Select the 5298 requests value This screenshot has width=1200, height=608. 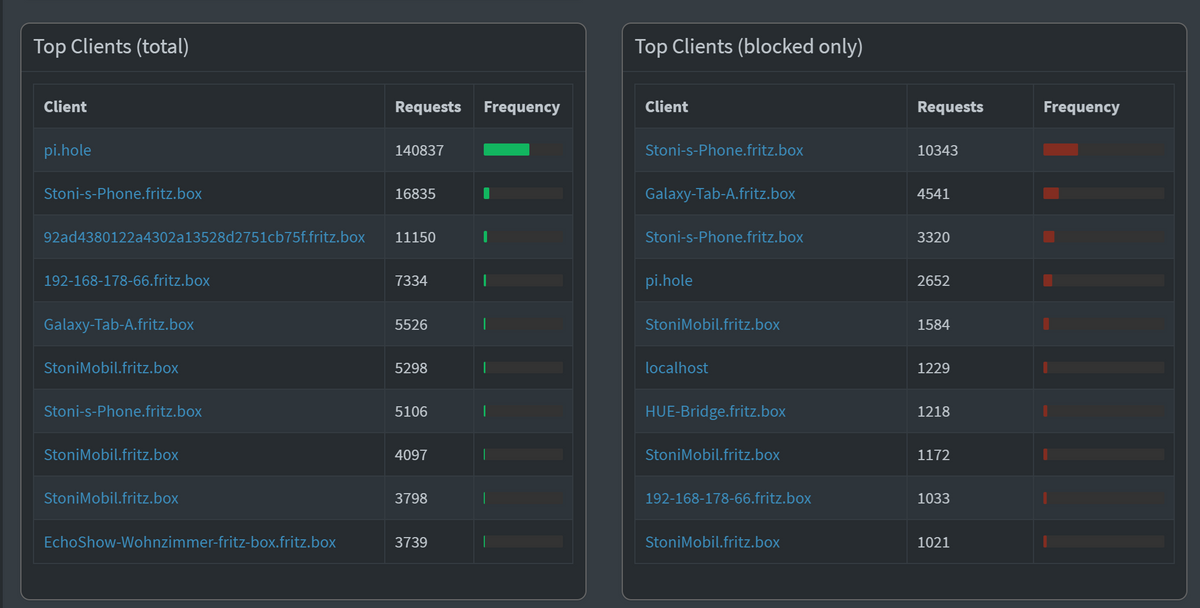pyautogui.click(x=411, y=368)
